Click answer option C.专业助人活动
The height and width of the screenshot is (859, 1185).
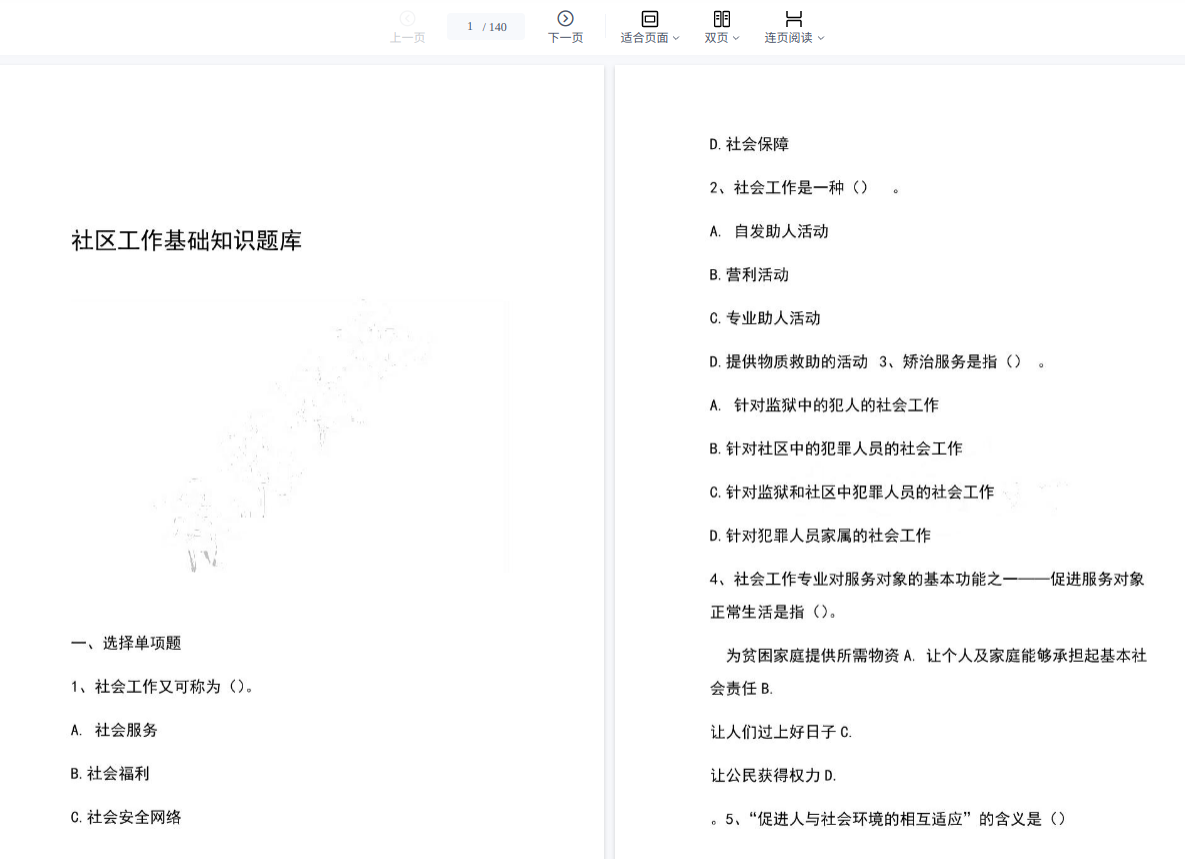[x=765, y=318]
